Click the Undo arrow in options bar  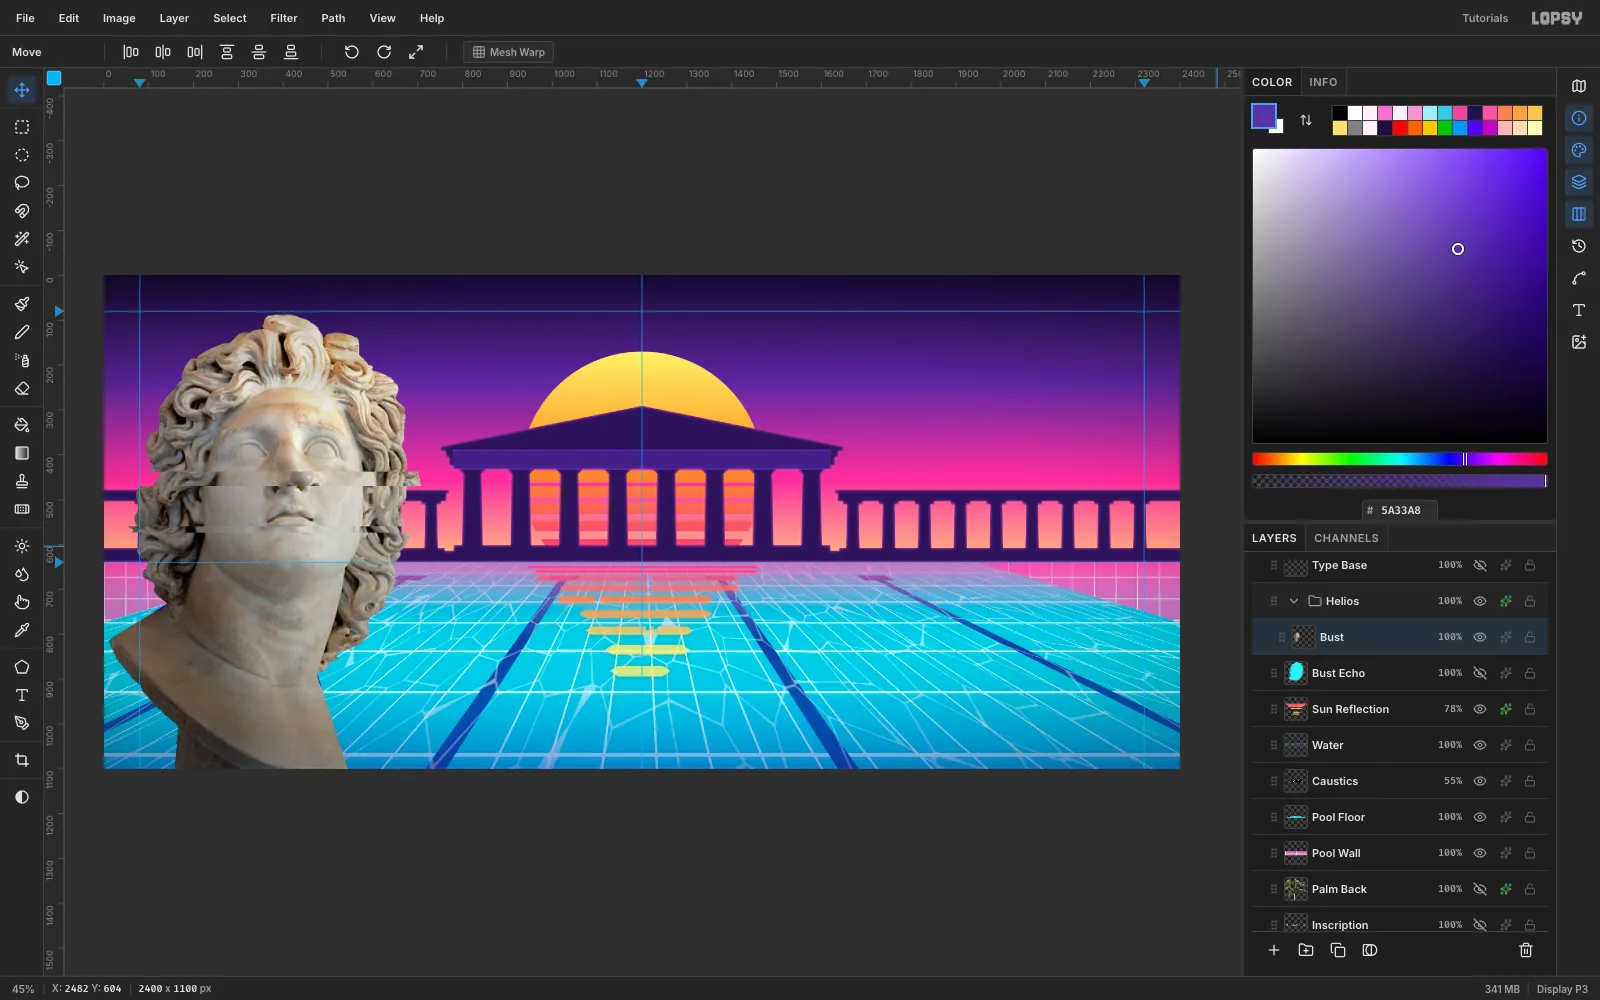(x=352, y=52)
